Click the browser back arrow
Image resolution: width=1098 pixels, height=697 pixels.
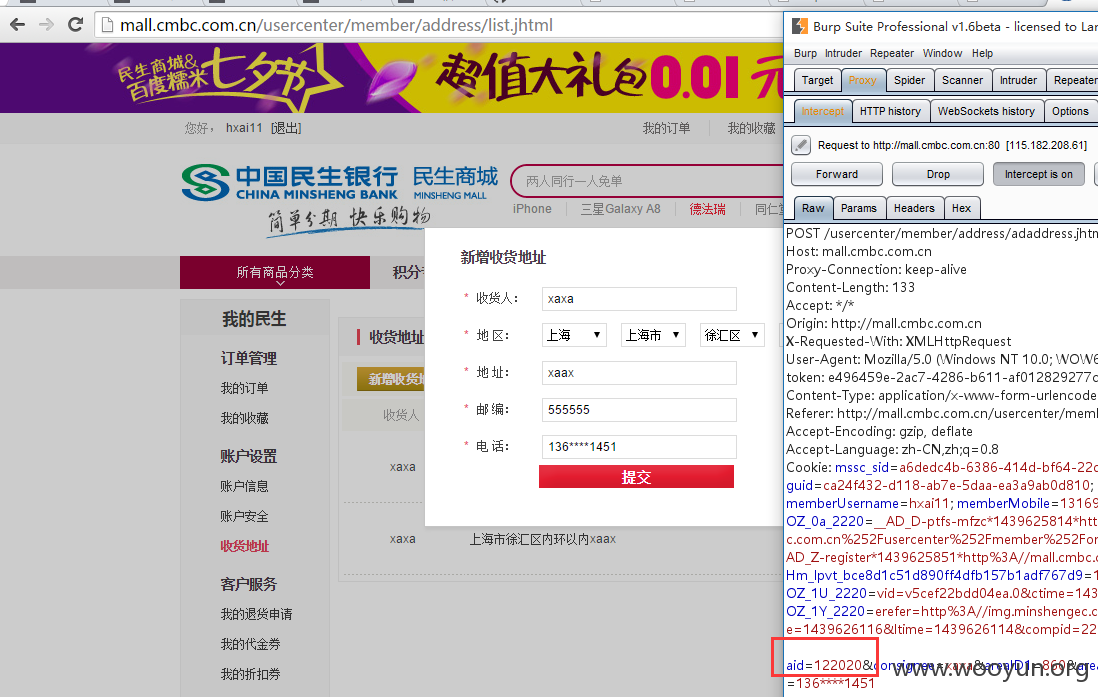[18, 25]
